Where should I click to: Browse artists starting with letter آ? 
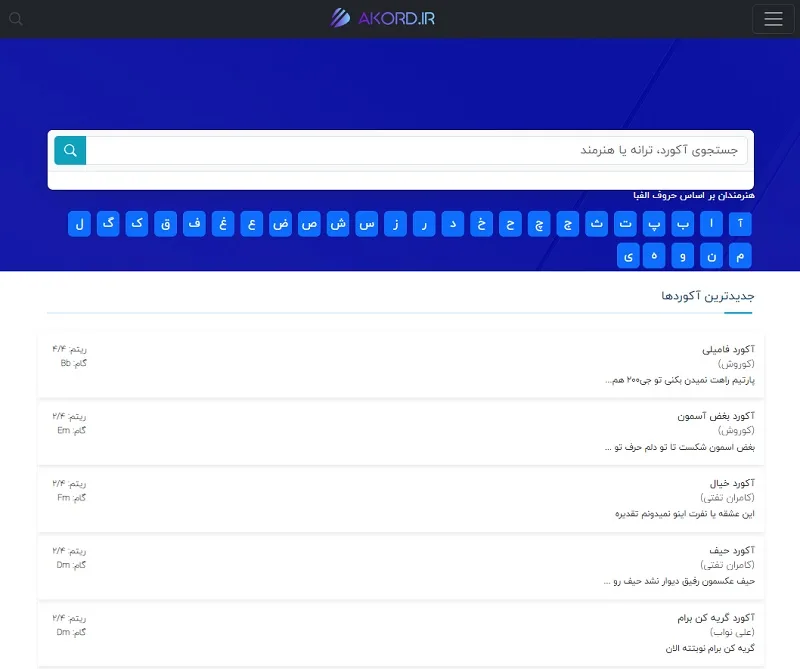740,224
